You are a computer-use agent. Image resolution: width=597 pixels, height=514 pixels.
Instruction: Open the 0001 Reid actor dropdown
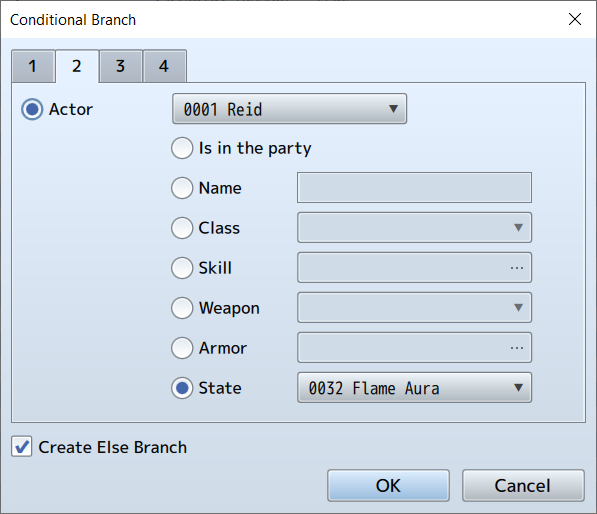click(x=289, y=109)
